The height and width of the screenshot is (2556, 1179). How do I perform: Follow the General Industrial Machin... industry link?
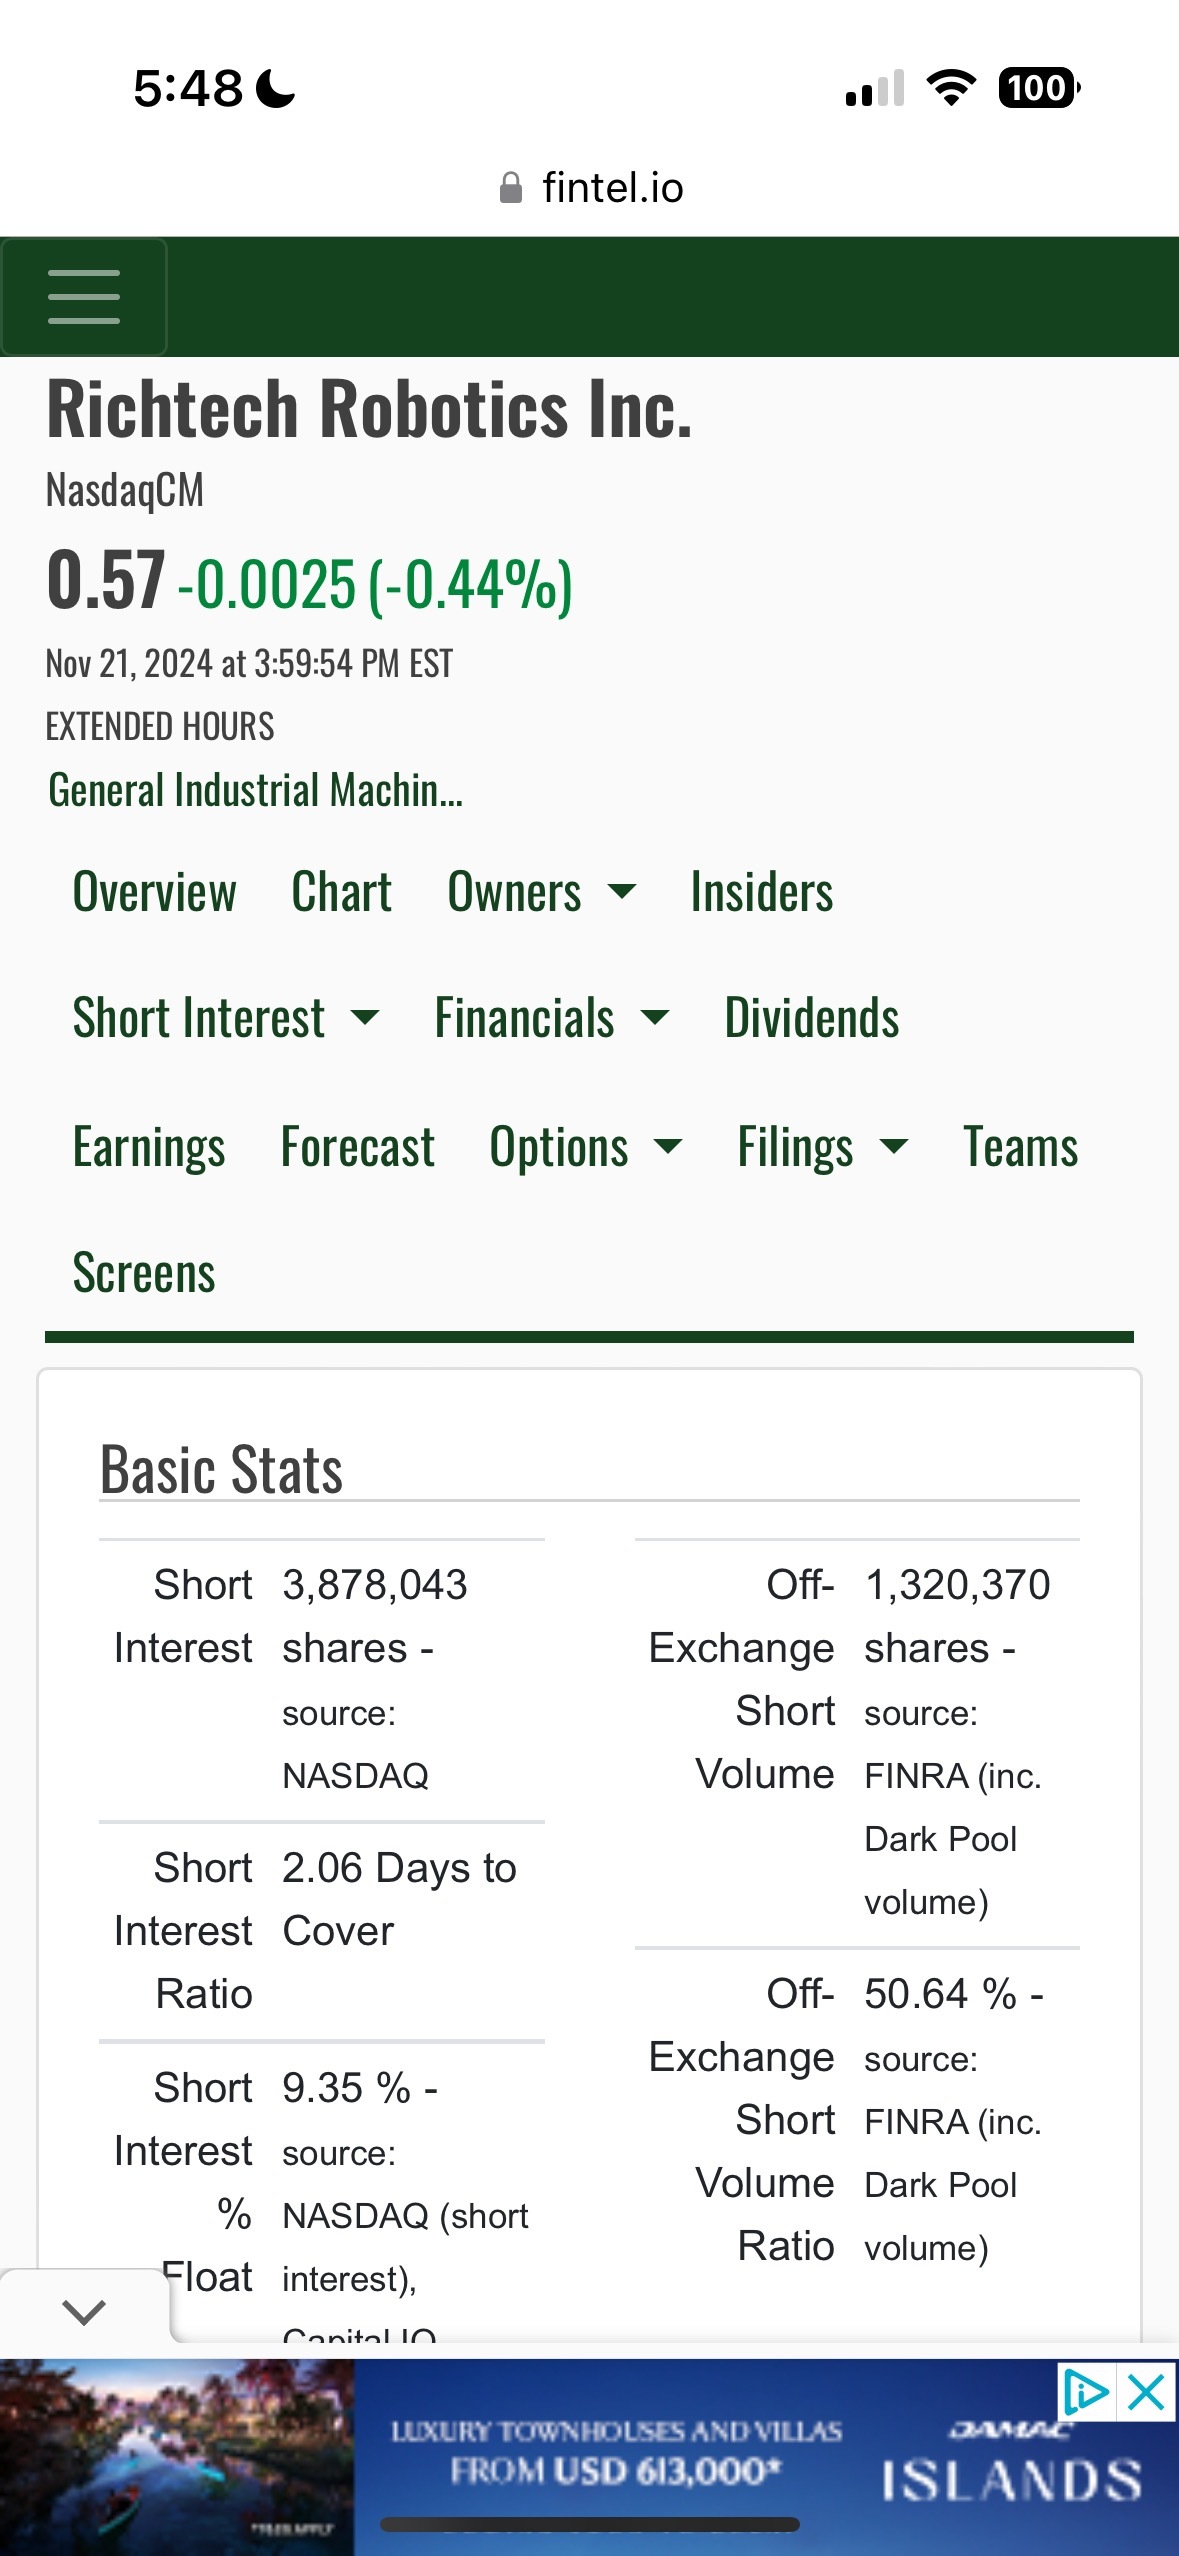[x=255, y=790]
